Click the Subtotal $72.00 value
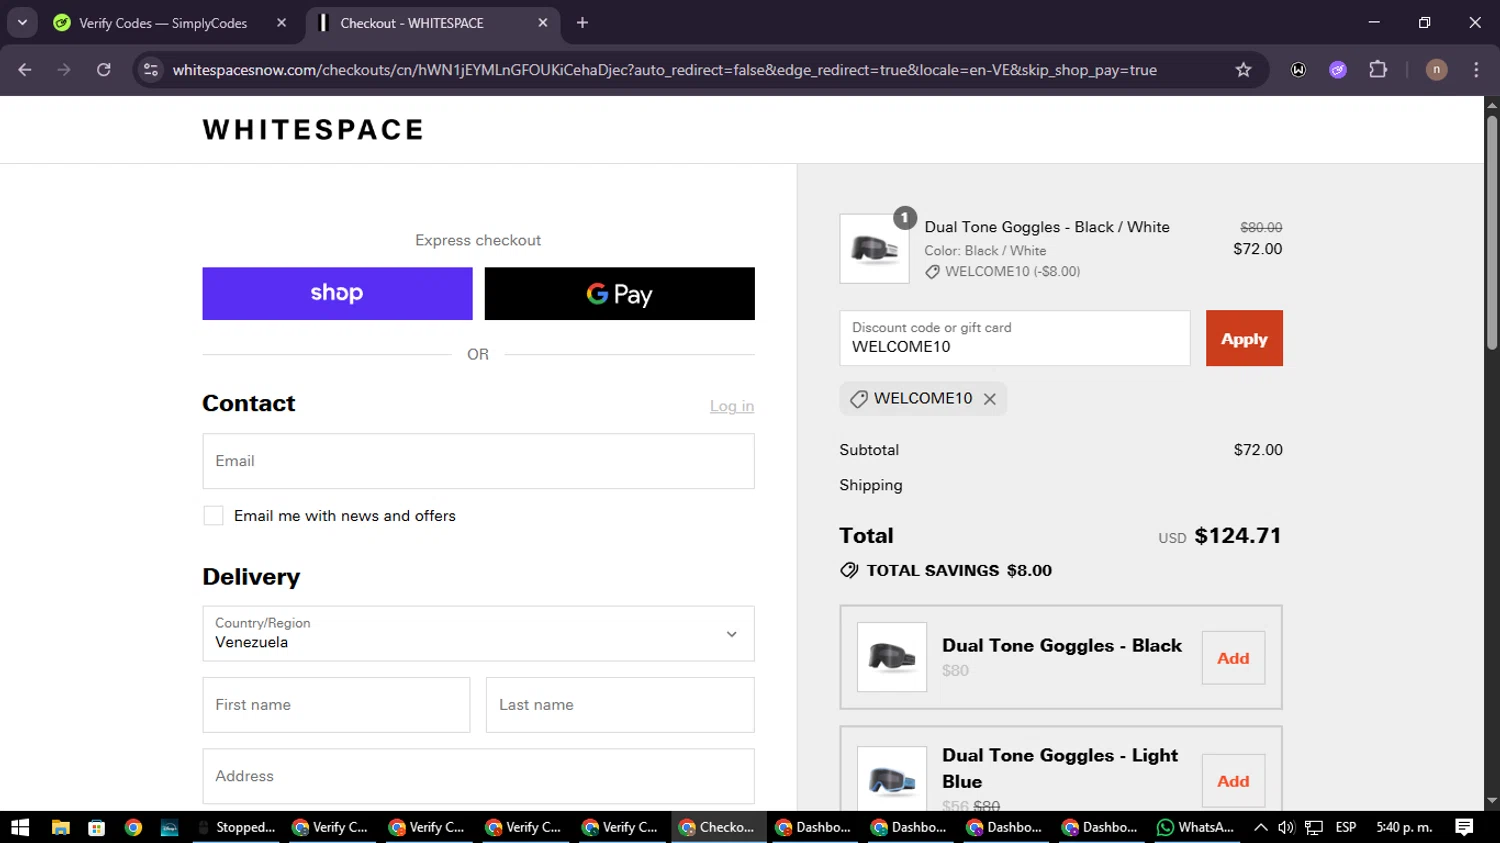Screen dimensions: 1500x843 tap(1258, 450)
